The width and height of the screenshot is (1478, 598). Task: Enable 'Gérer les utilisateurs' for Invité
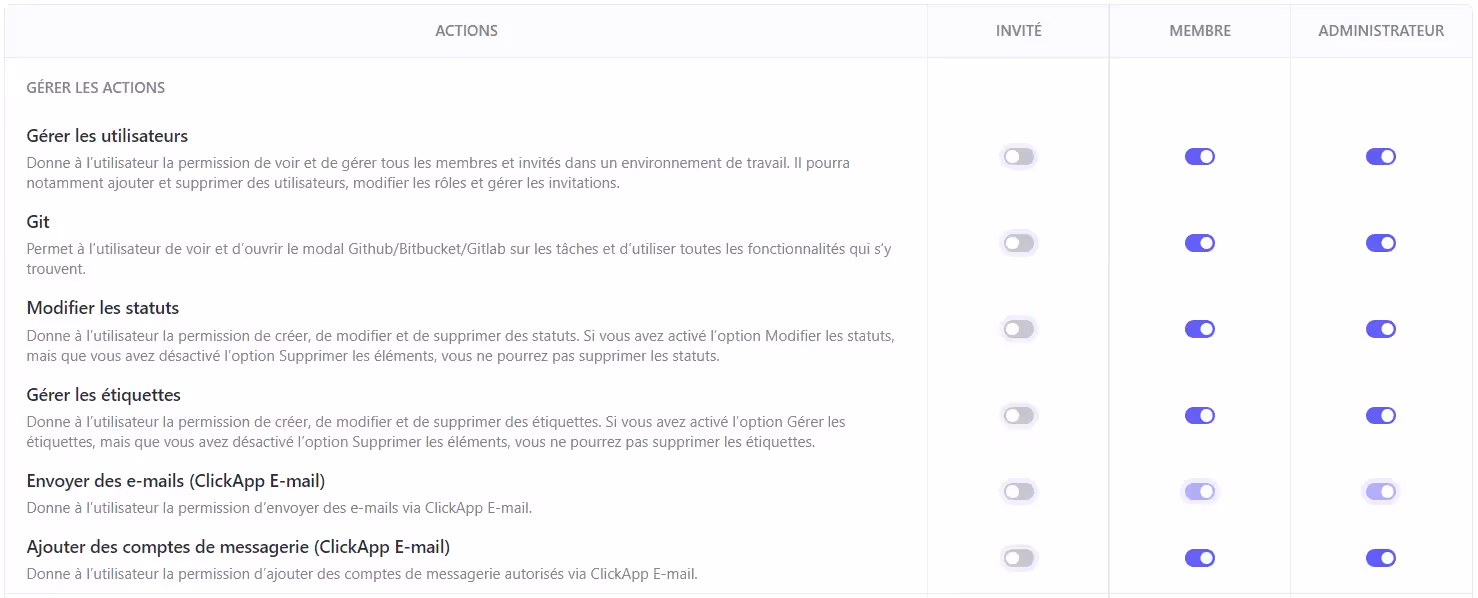(x=1019, y=156)
